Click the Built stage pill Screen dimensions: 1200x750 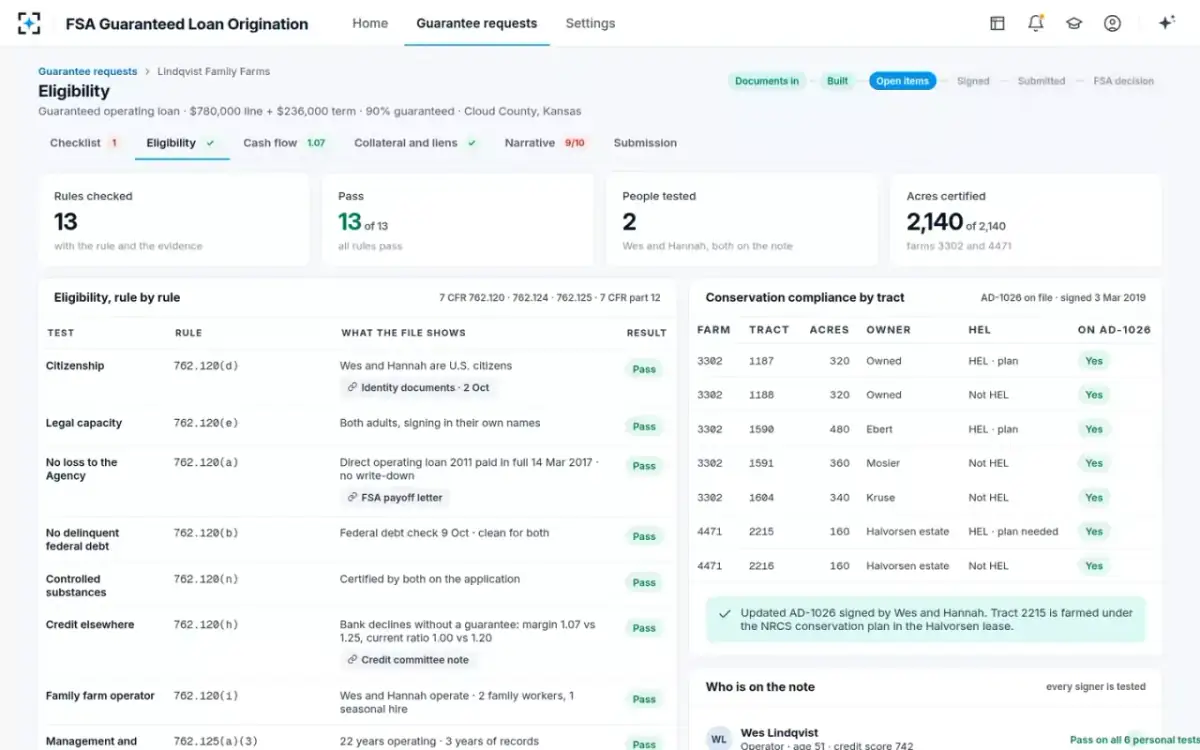pos(837,81)
